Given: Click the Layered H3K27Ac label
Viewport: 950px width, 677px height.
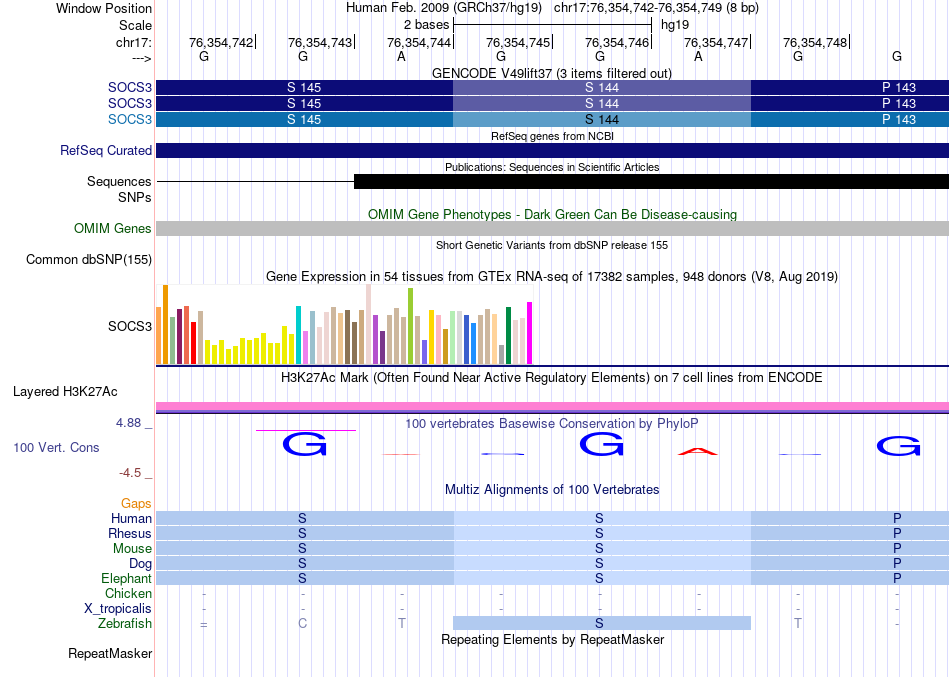Looking at the screenshot, I should (65, 392).
